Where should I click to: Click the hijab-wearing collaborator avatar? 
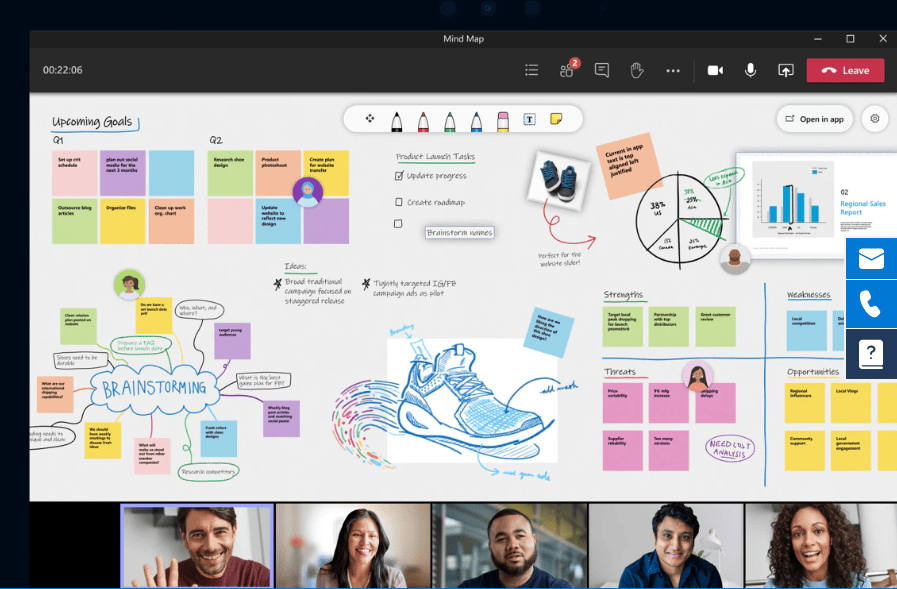point(308,192)
